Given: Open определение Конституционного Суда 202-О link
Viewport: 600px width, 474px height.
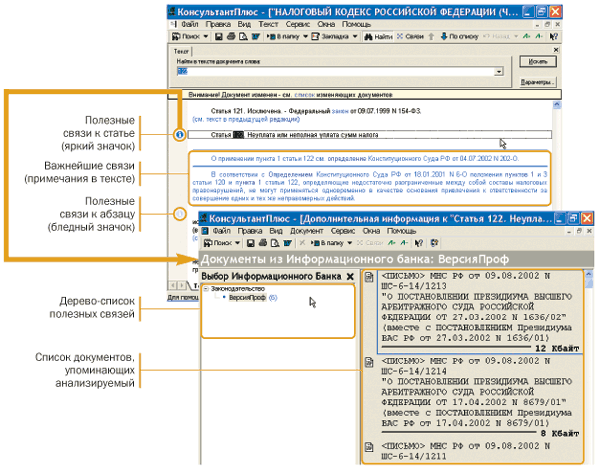Looking at the screenshot, I should (x=423, y=158).
